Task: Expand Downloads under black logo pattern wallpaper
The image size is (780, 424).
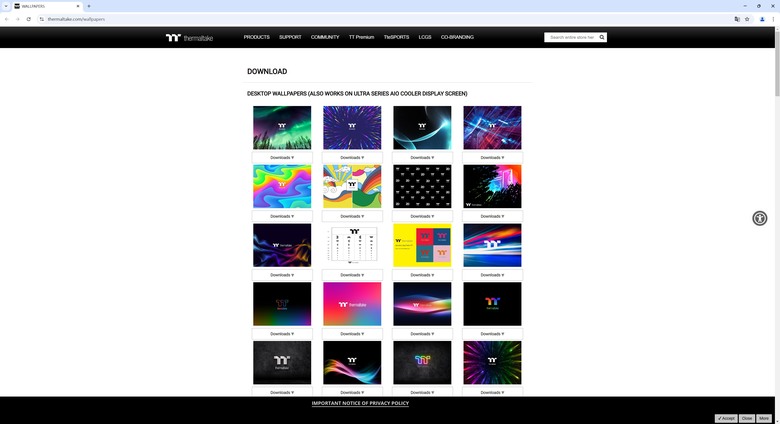Action: [422, 216]
